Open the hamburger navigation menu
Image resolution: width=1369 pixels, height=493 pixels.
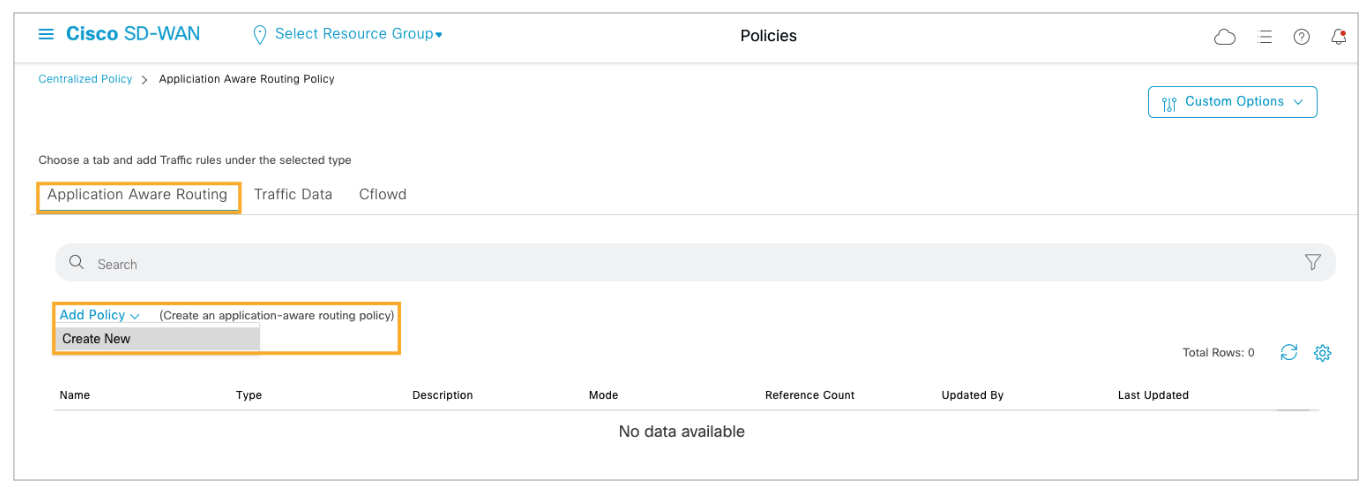(x=46, y=34)
